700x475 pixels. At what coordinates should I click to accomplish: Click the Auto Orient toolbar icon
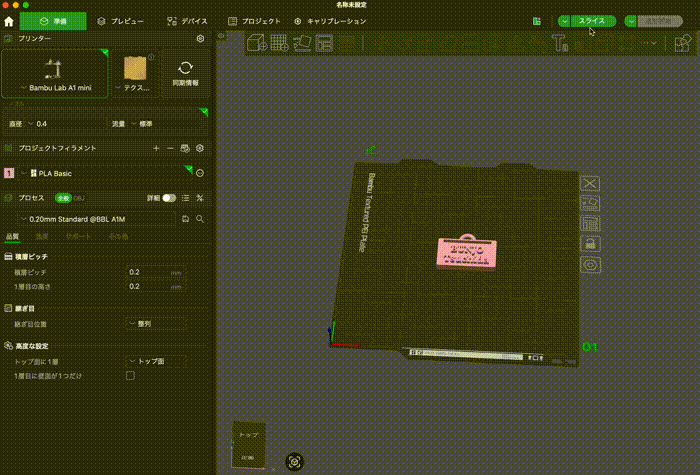(302, 43)
